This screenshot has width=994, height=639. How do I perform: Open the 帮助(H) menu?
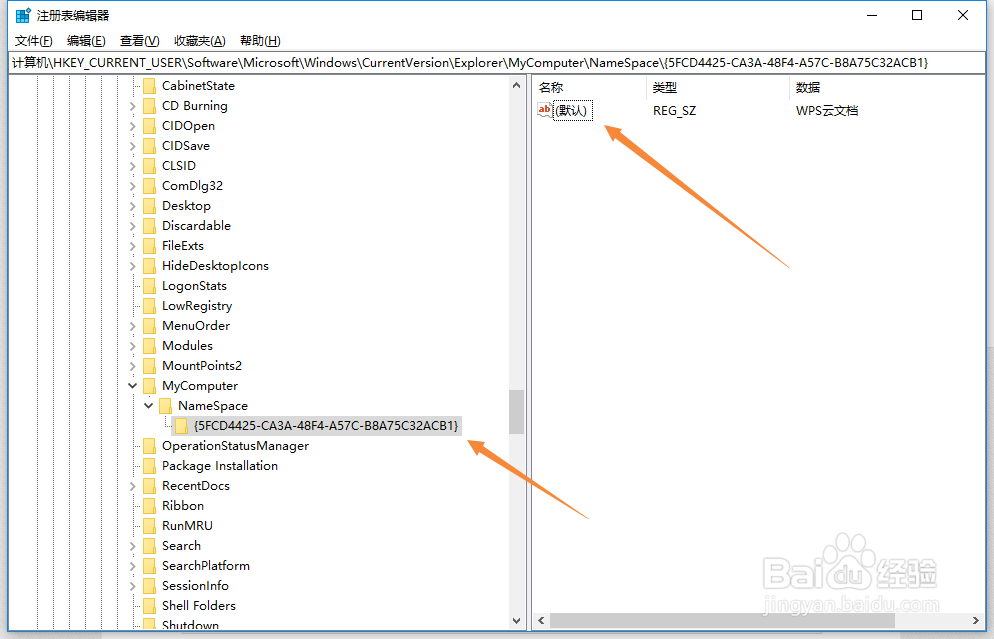(260, 41)
